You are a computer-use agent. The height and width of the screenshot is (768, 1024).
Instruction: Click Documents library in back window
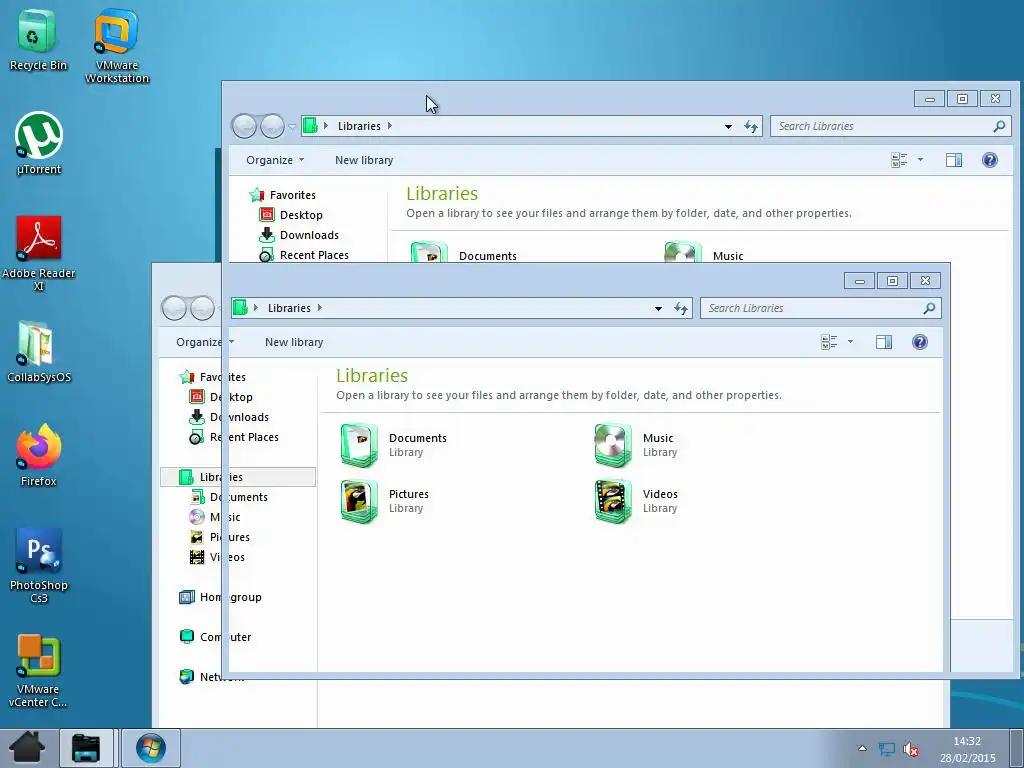(x=464, y=254)
